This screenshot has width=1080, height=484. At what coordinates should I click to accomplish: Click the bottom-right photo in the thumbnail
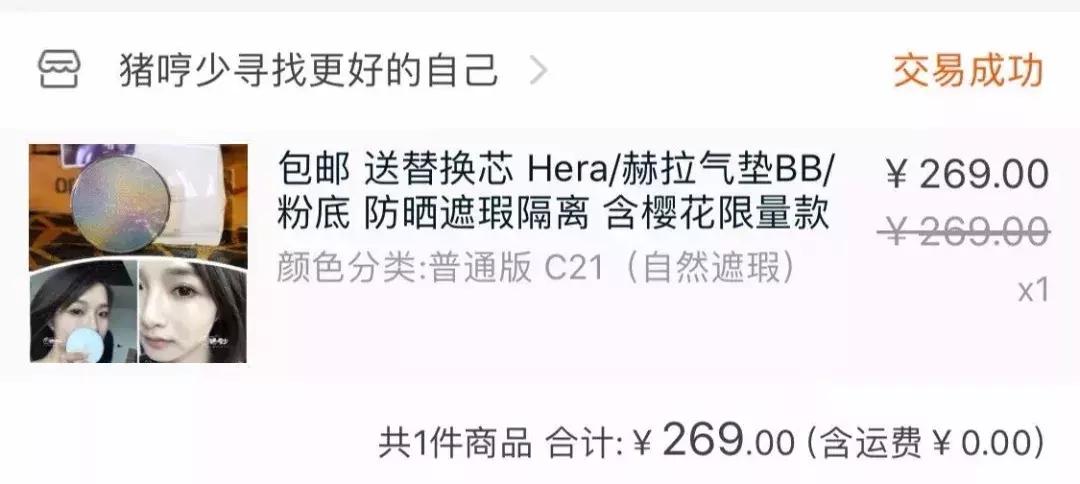point(193,310)
